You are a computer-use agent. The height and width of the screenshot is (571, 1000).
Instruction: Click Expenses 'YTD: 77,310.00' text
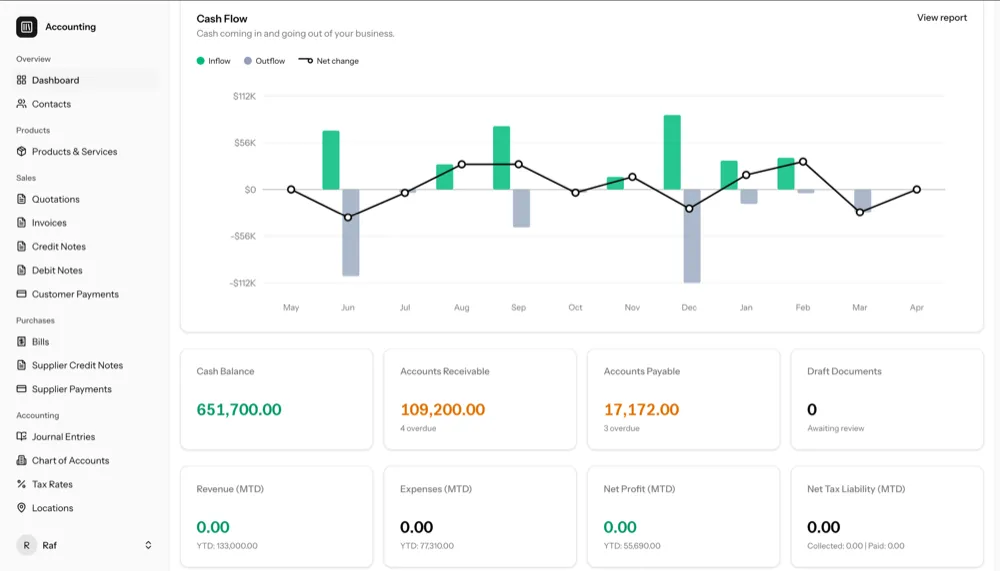tap(427, 546)
